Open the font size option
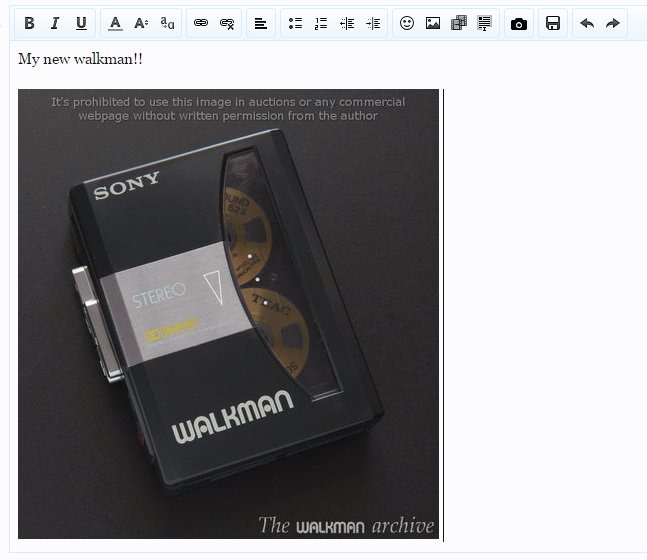 pyautogui.click(x=141, y=23)
